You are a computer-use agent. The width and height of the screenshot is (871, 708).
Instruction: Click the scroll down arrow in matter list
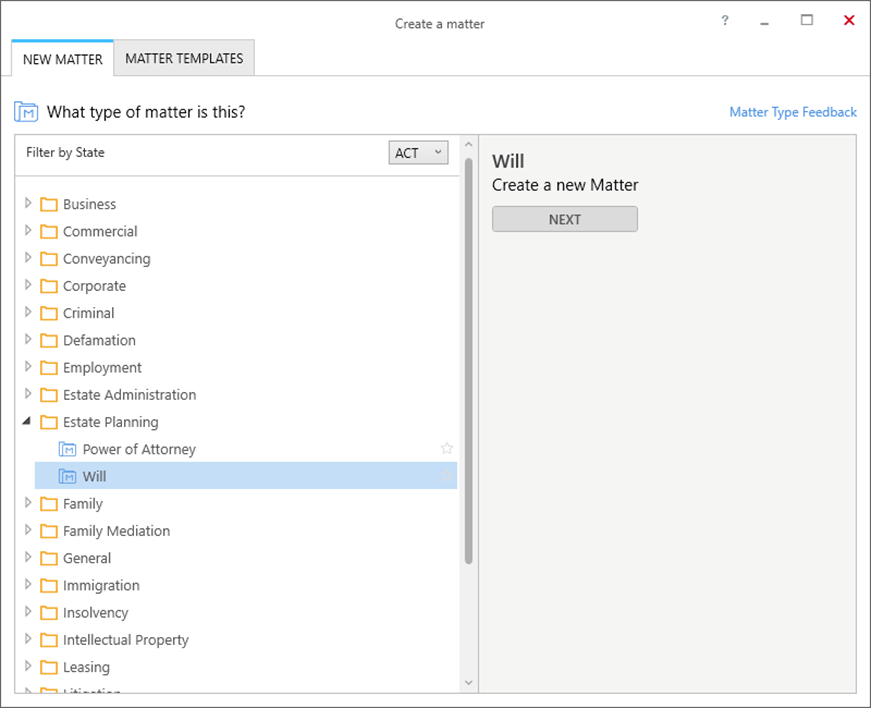click(x=467, y=682)
